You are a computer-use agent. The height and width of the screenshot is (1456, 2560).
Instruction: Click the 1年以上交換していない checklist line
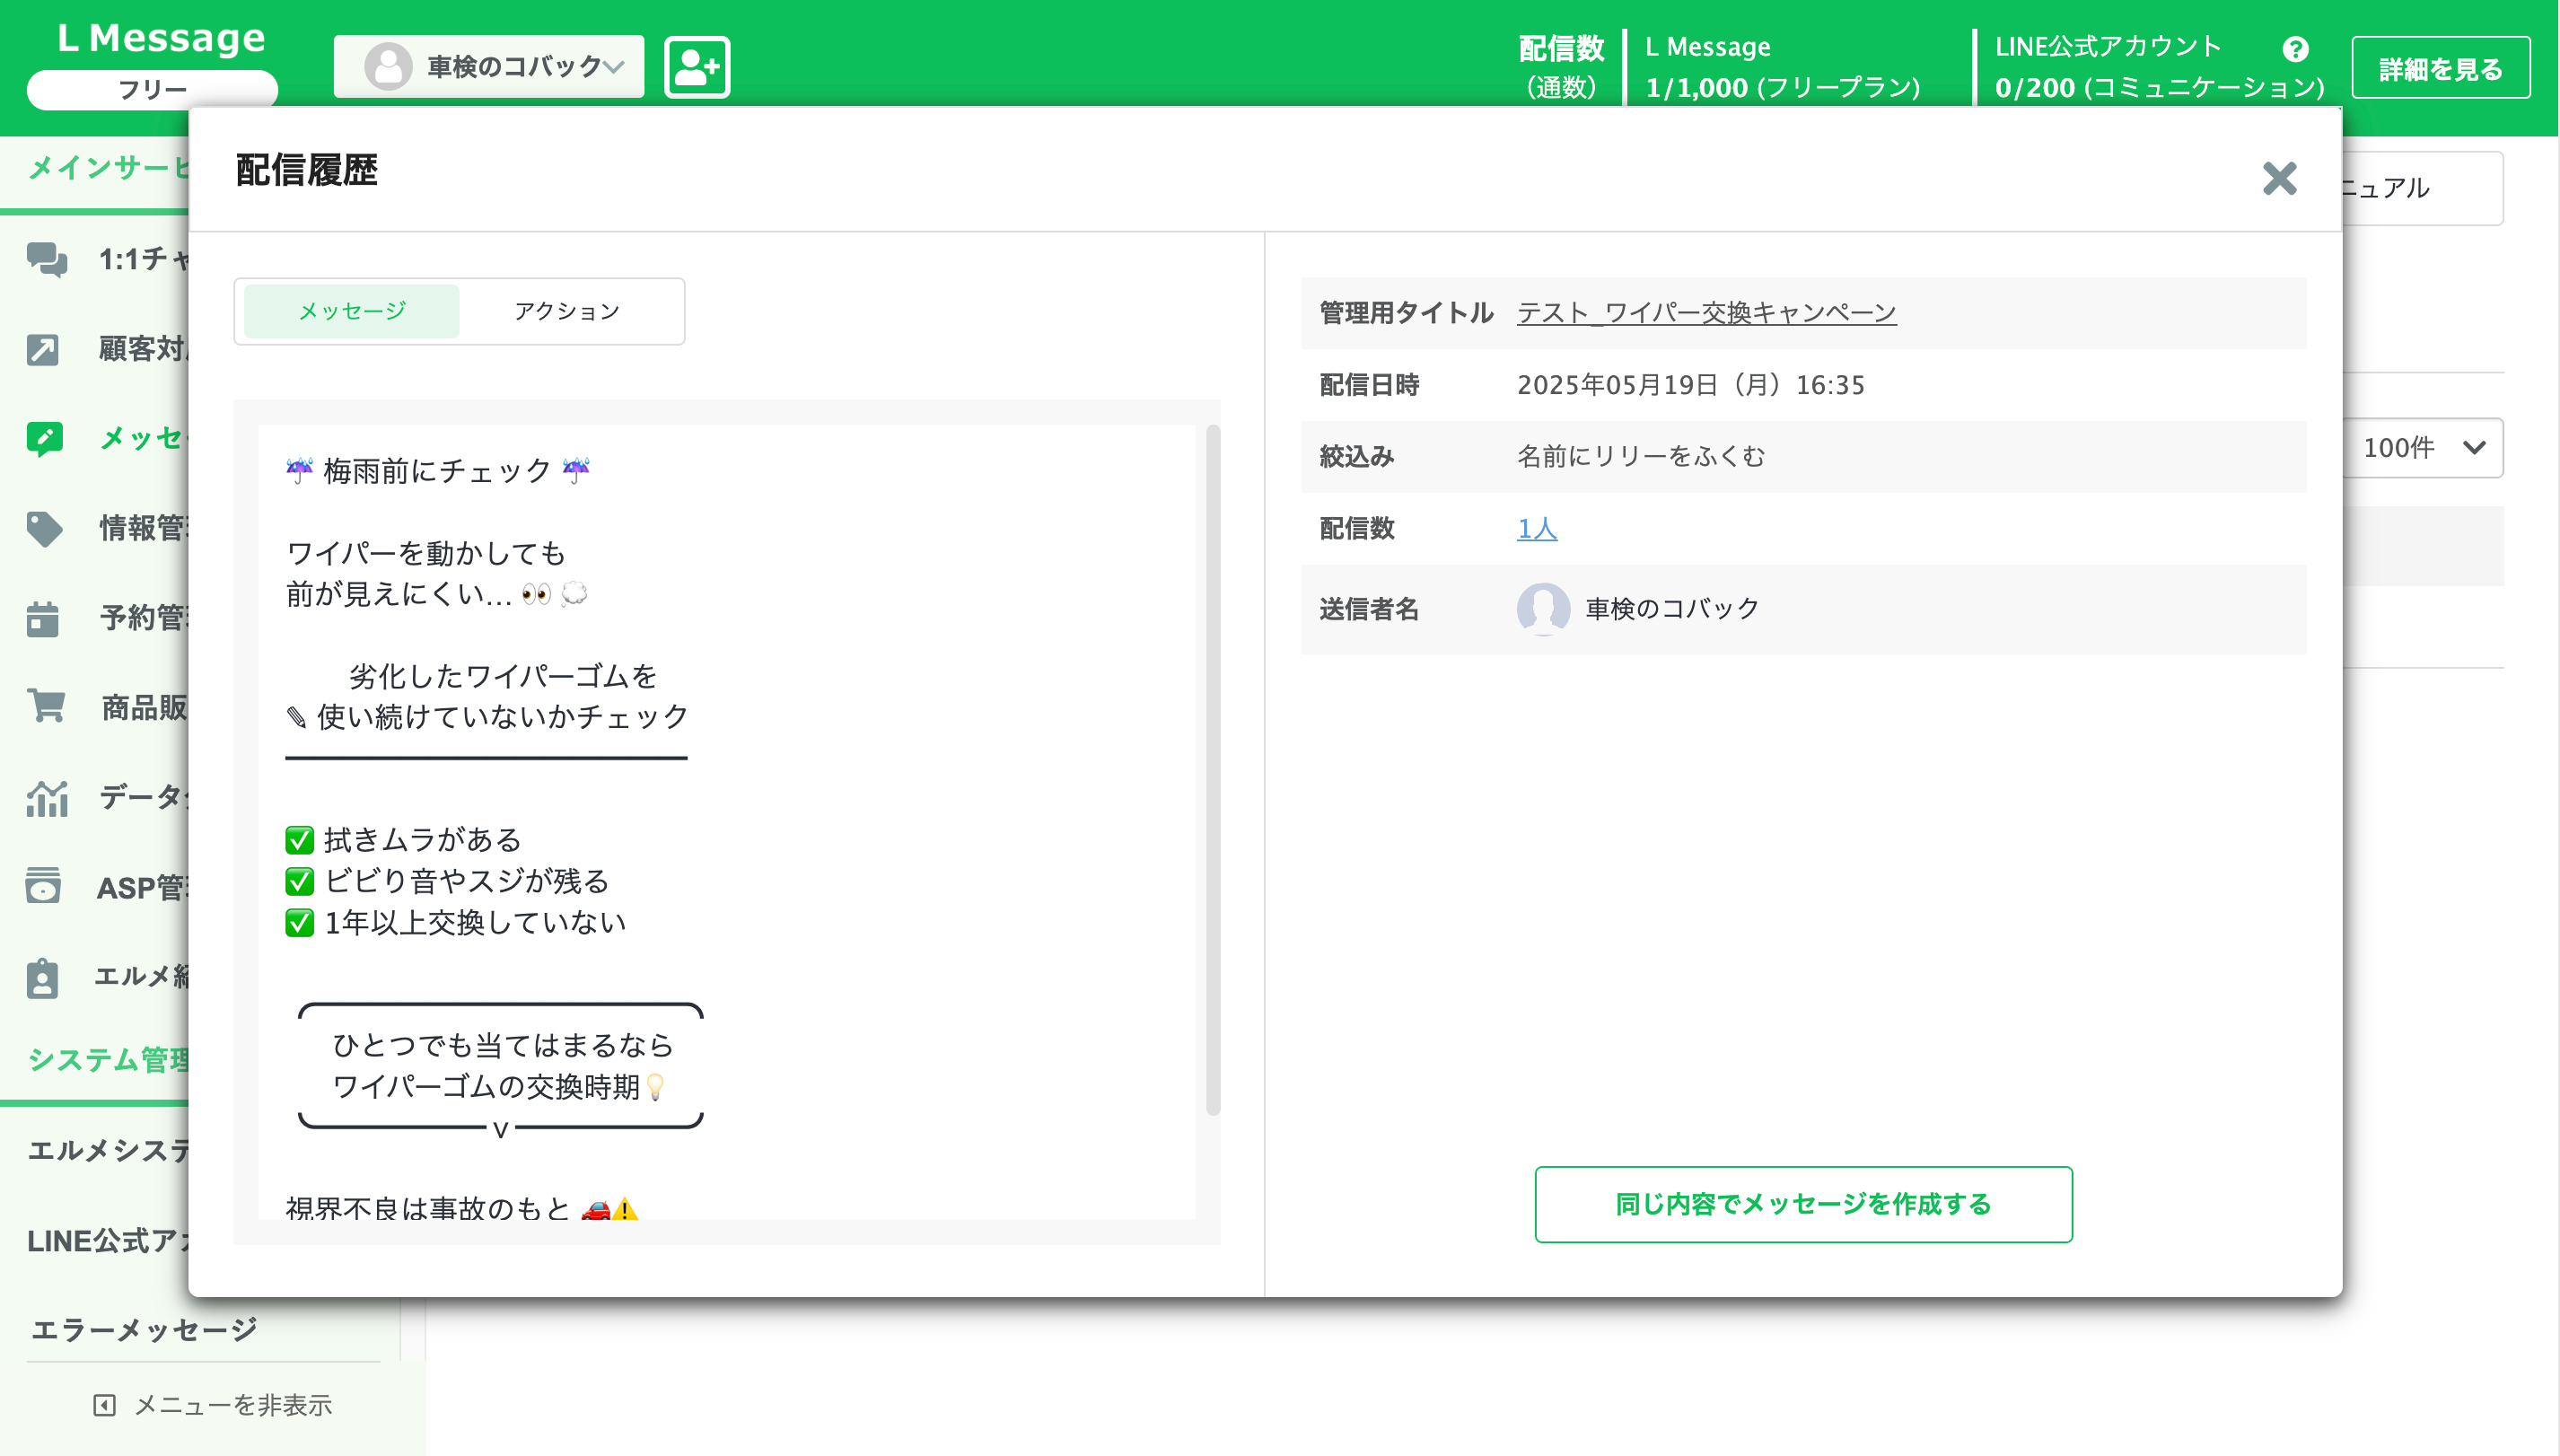tap(455, 922)
